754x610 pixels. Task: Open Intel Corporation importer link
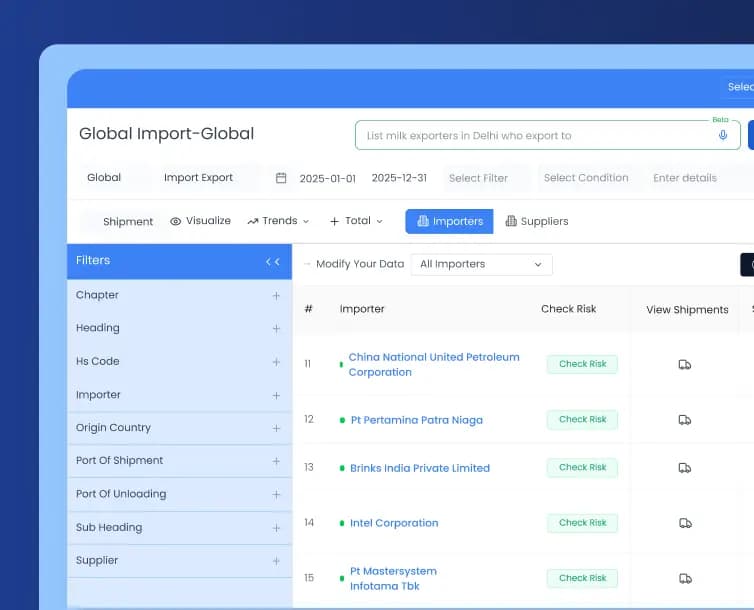point(394,523)
